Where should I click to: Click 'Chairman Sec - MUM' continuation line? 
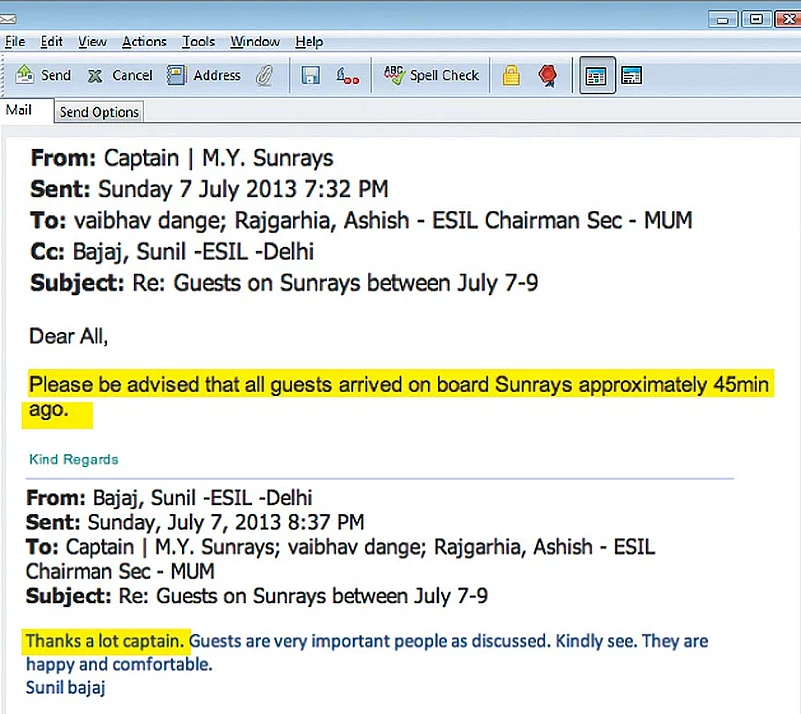pos(120,572)
